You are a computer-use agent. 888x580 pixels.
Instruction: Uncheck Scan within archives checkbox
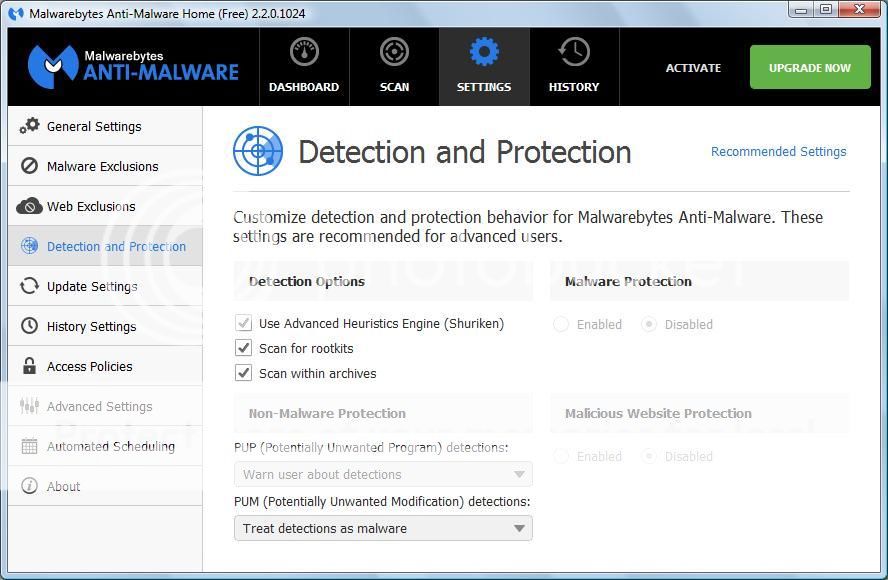point(243,373)
